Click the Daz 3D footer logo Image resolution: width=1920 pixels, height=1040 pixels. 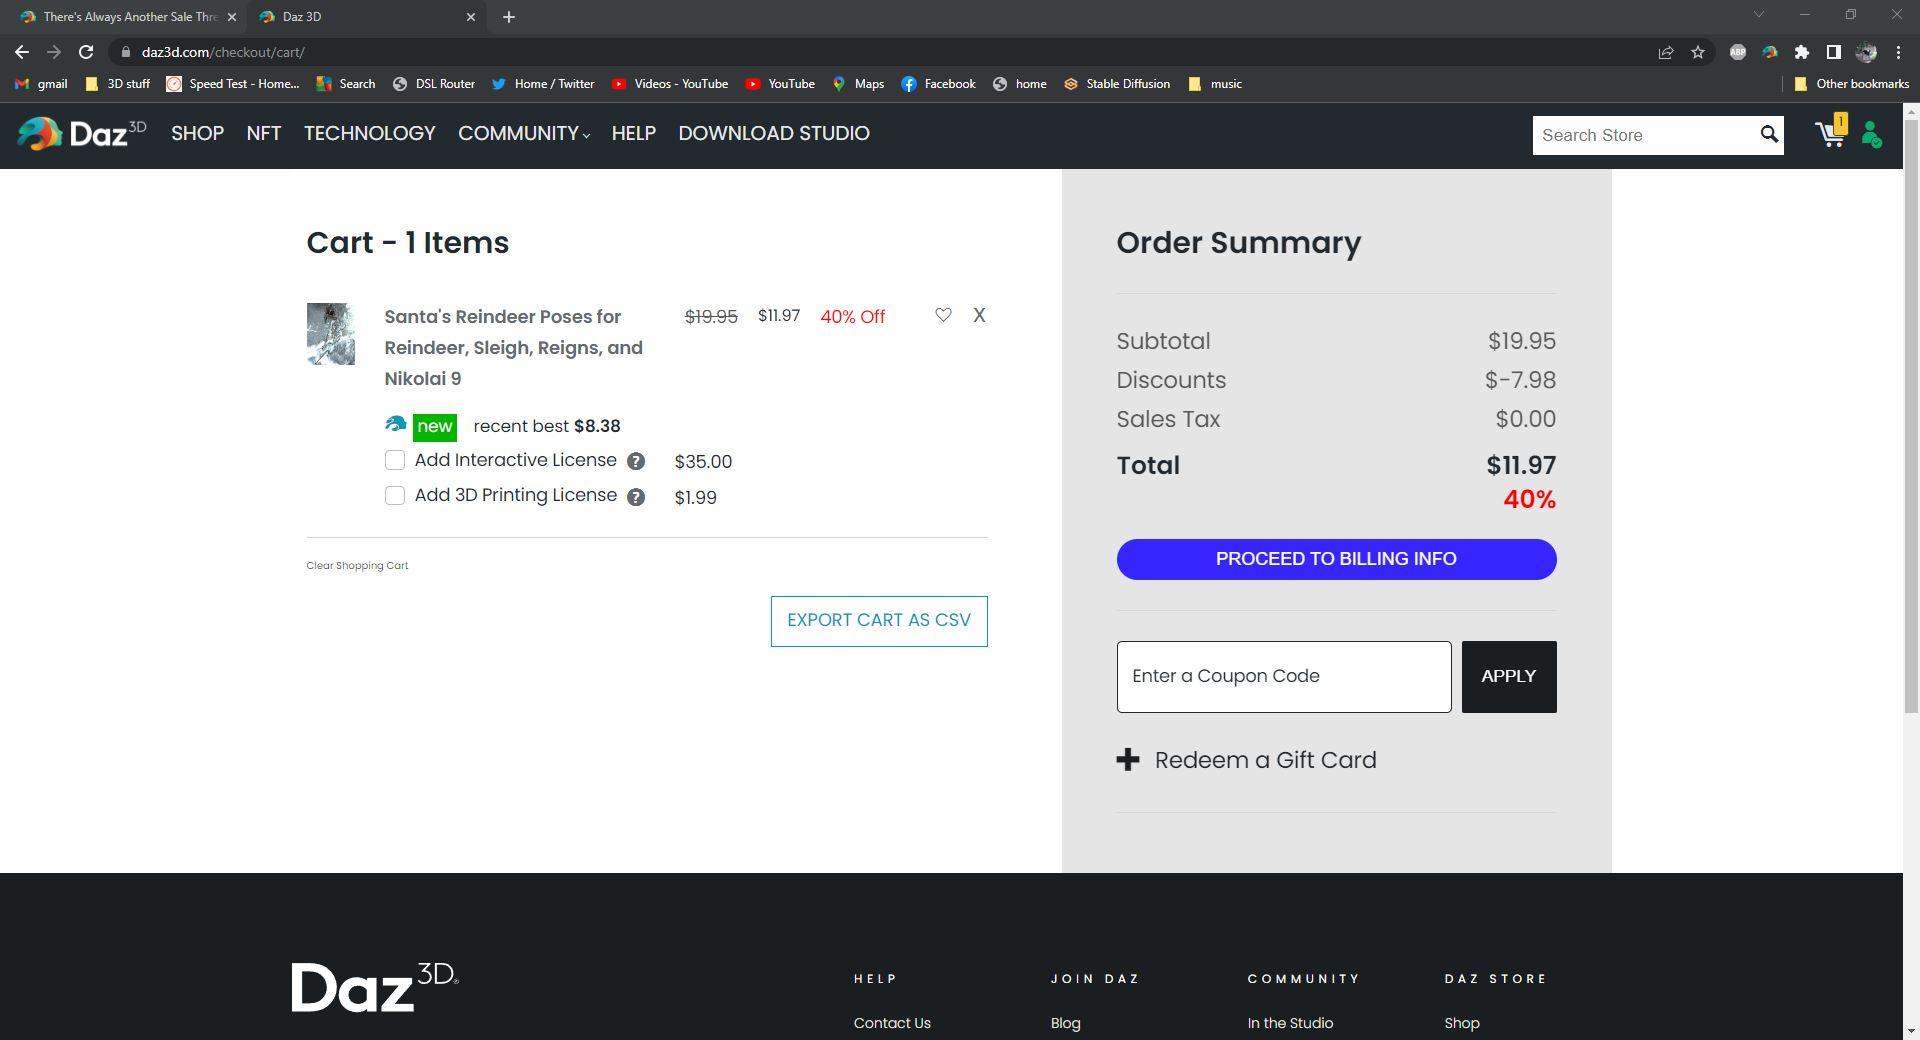click(375, 987)
